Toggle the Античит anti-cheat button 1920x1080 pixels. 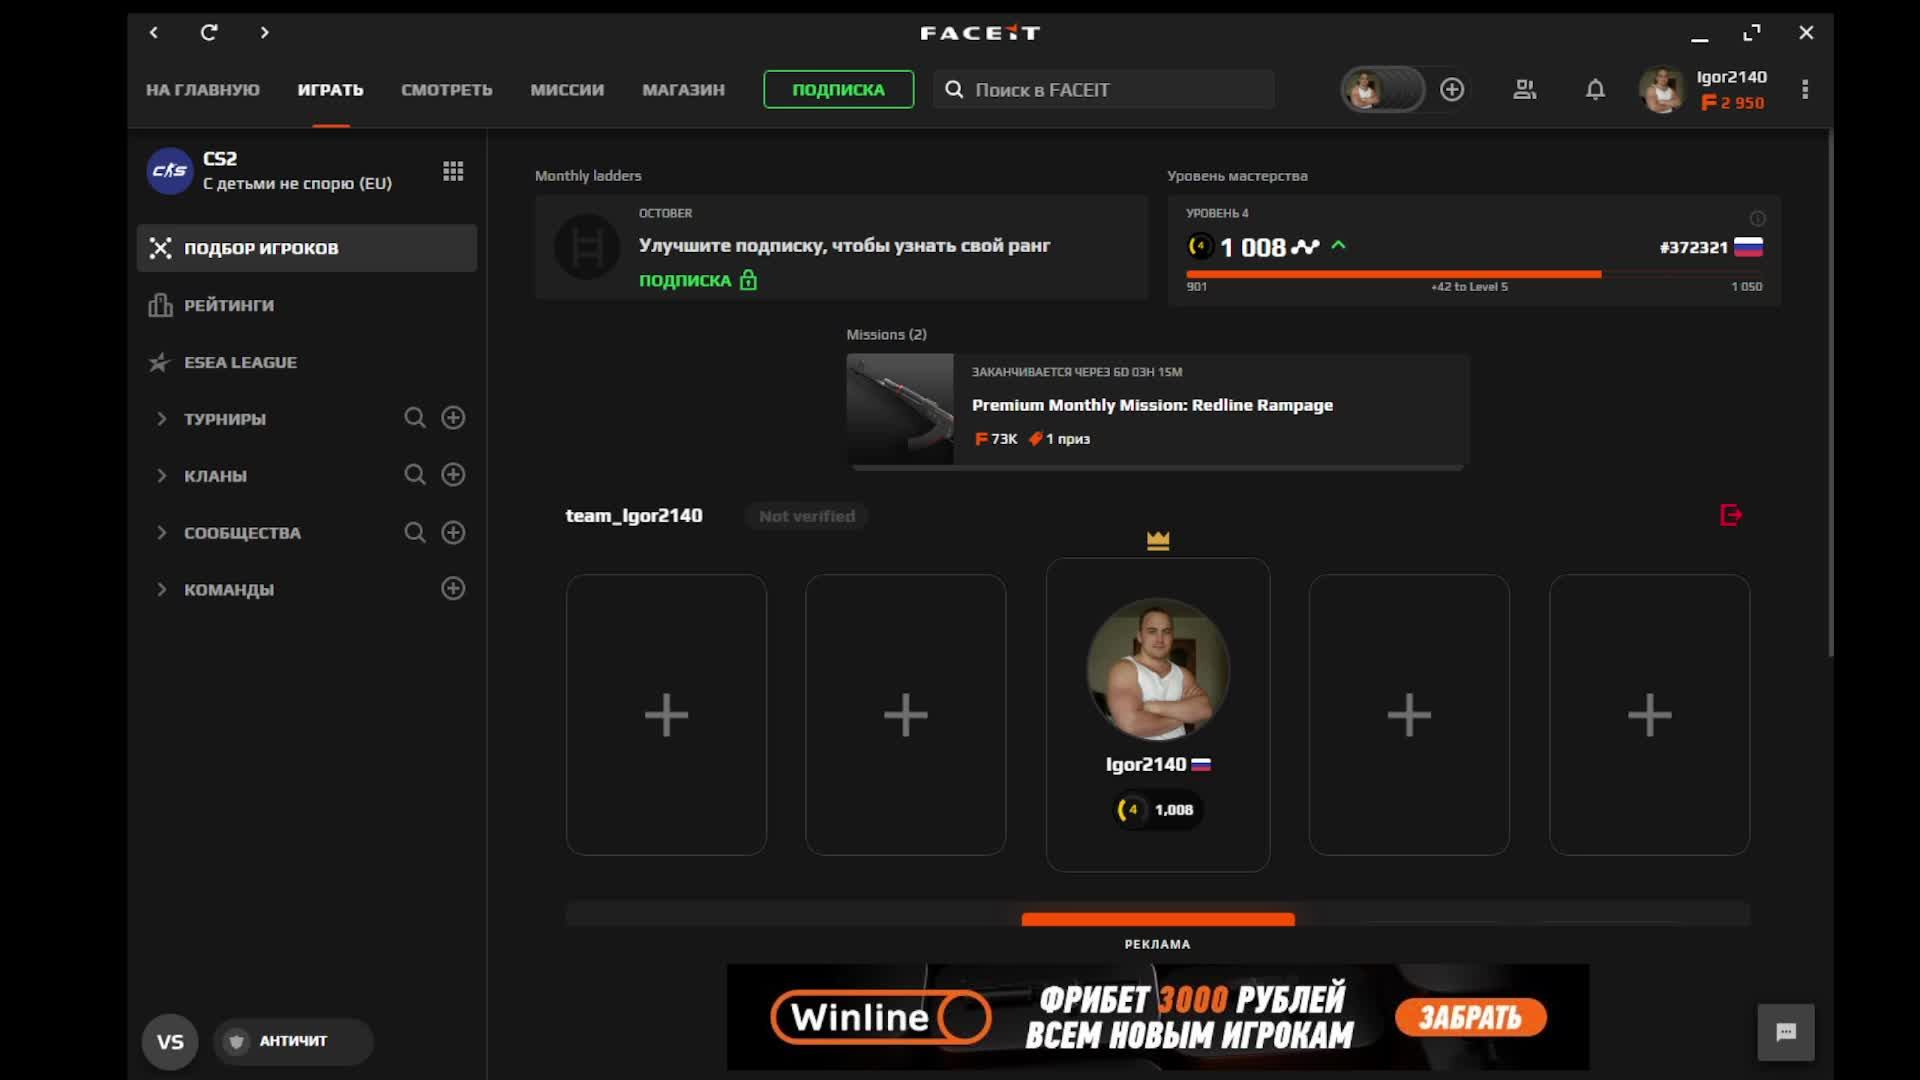coord(292,1041)
